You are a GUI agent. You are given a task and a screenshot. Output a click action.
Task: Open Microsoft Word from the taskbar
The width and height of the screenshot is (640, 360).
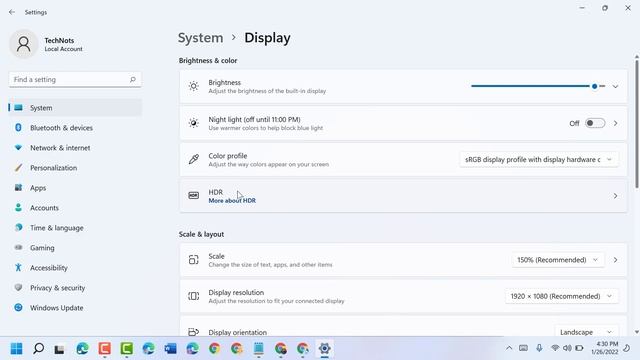coord(171,349)
